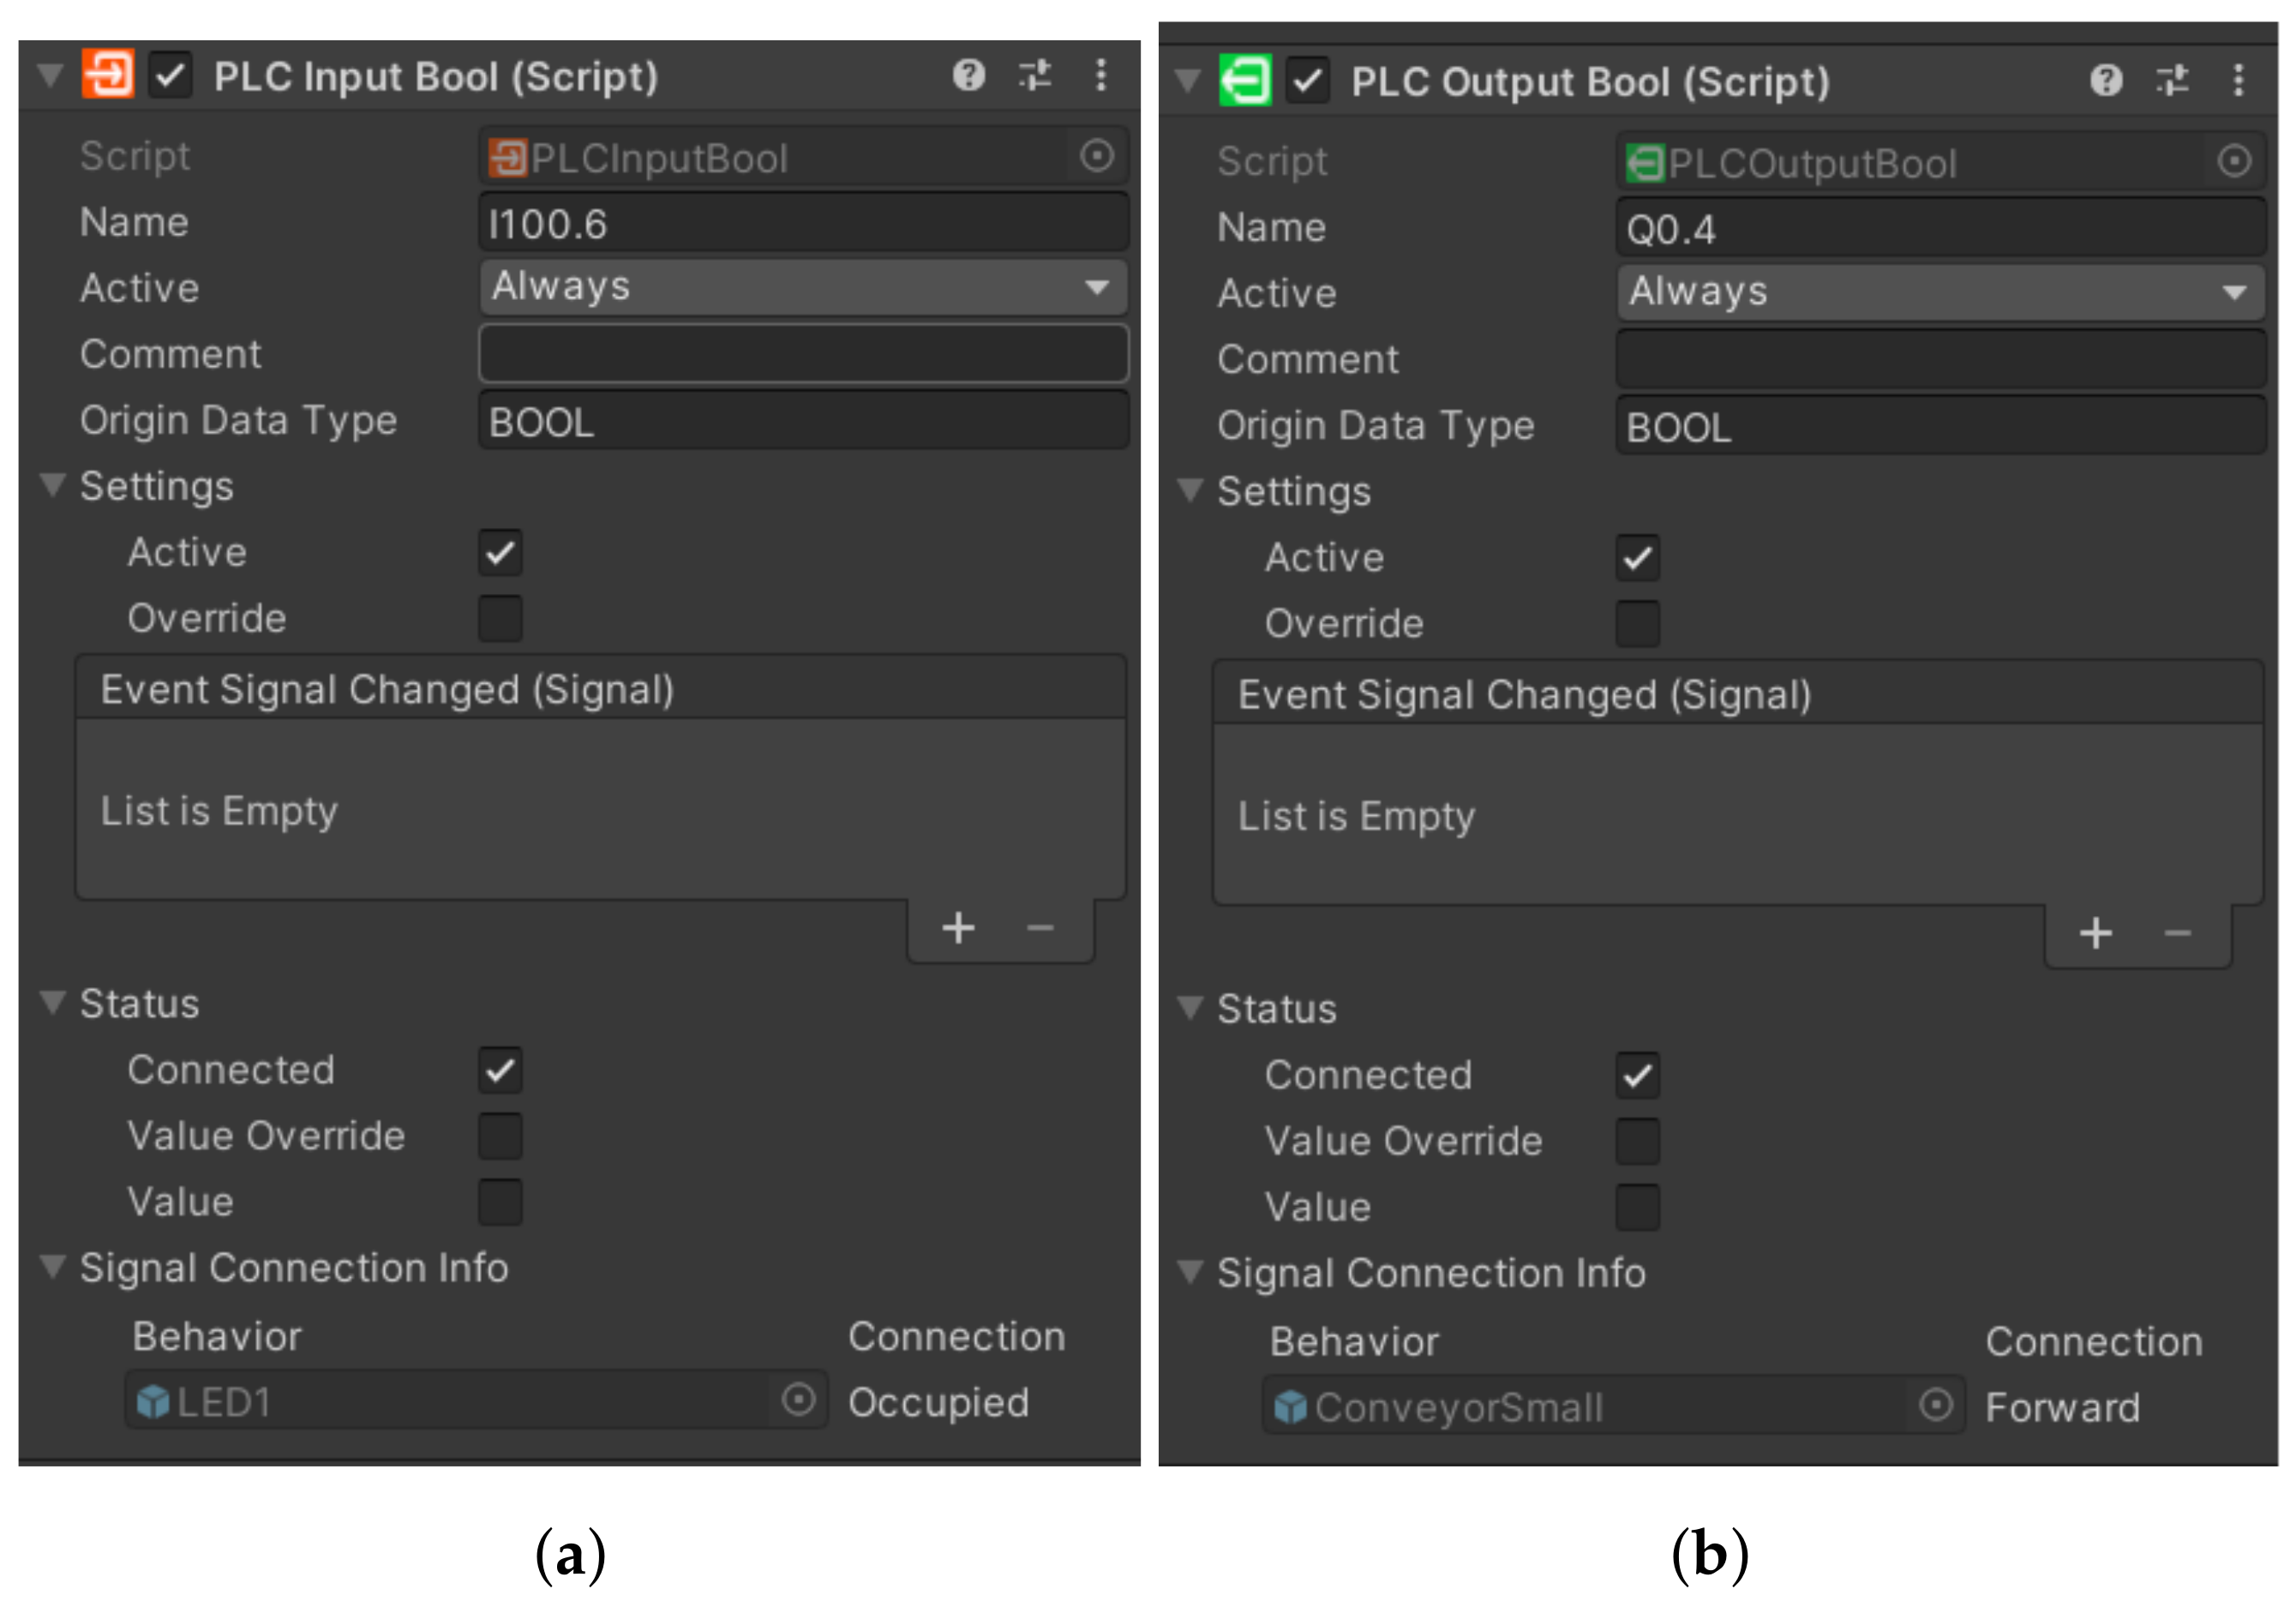Click object picker beside ConveyorSmall behavior
This screenshot has width=2296, height=1607.
coord(1936,1405)
